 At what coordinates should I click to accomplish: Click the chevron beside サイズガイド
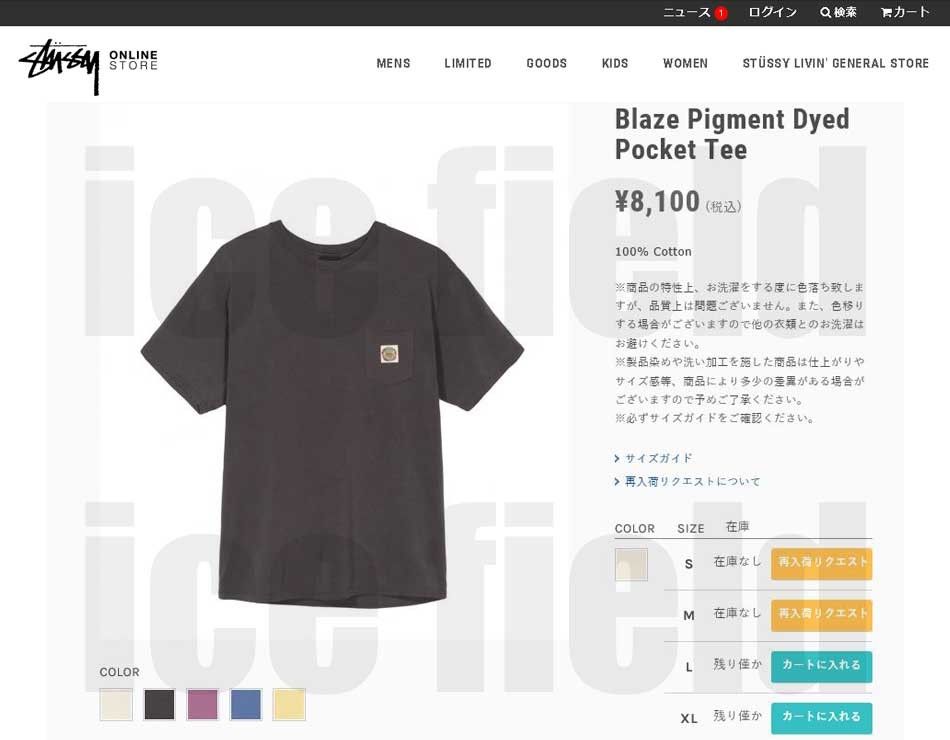617,459
